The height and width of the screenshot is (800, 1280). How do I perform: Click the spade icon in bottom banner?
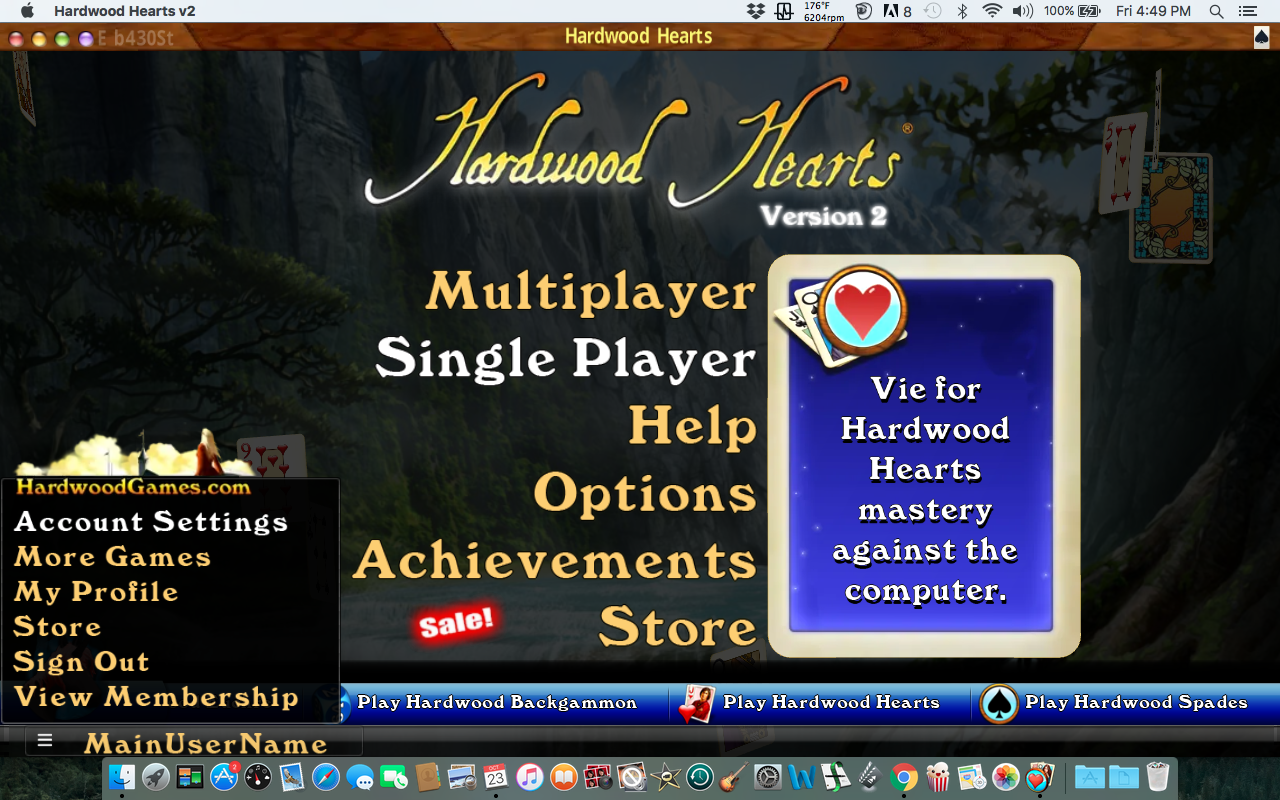[999, 703]
